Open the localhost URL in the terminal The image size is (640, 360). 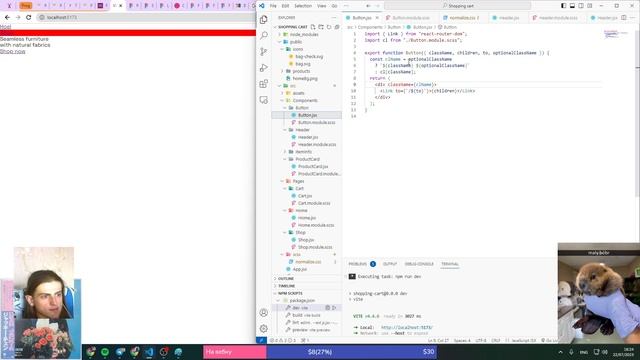click(x=407, y=327)
